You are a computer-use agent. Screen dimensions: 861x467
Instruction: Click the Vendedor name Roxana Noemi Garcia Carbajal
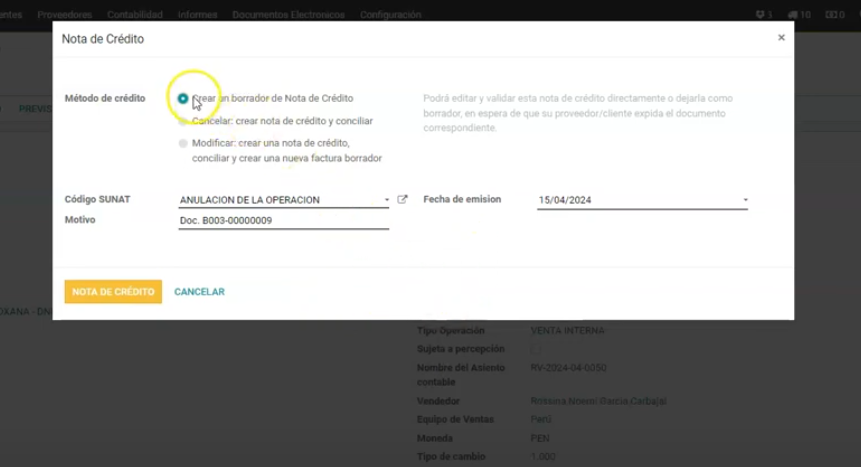point(598,401)
